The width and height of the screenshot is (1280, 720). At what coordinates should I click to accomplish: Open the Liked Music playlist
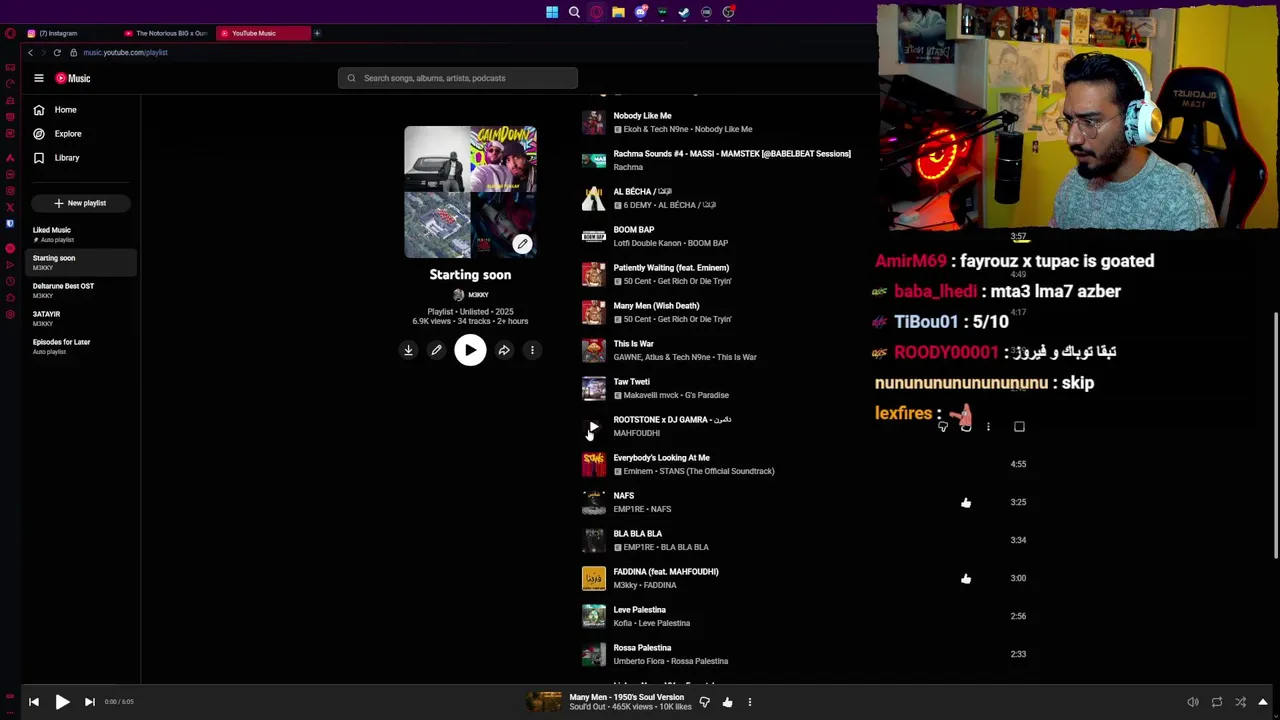pyautogui.click(x=82, y=234)
